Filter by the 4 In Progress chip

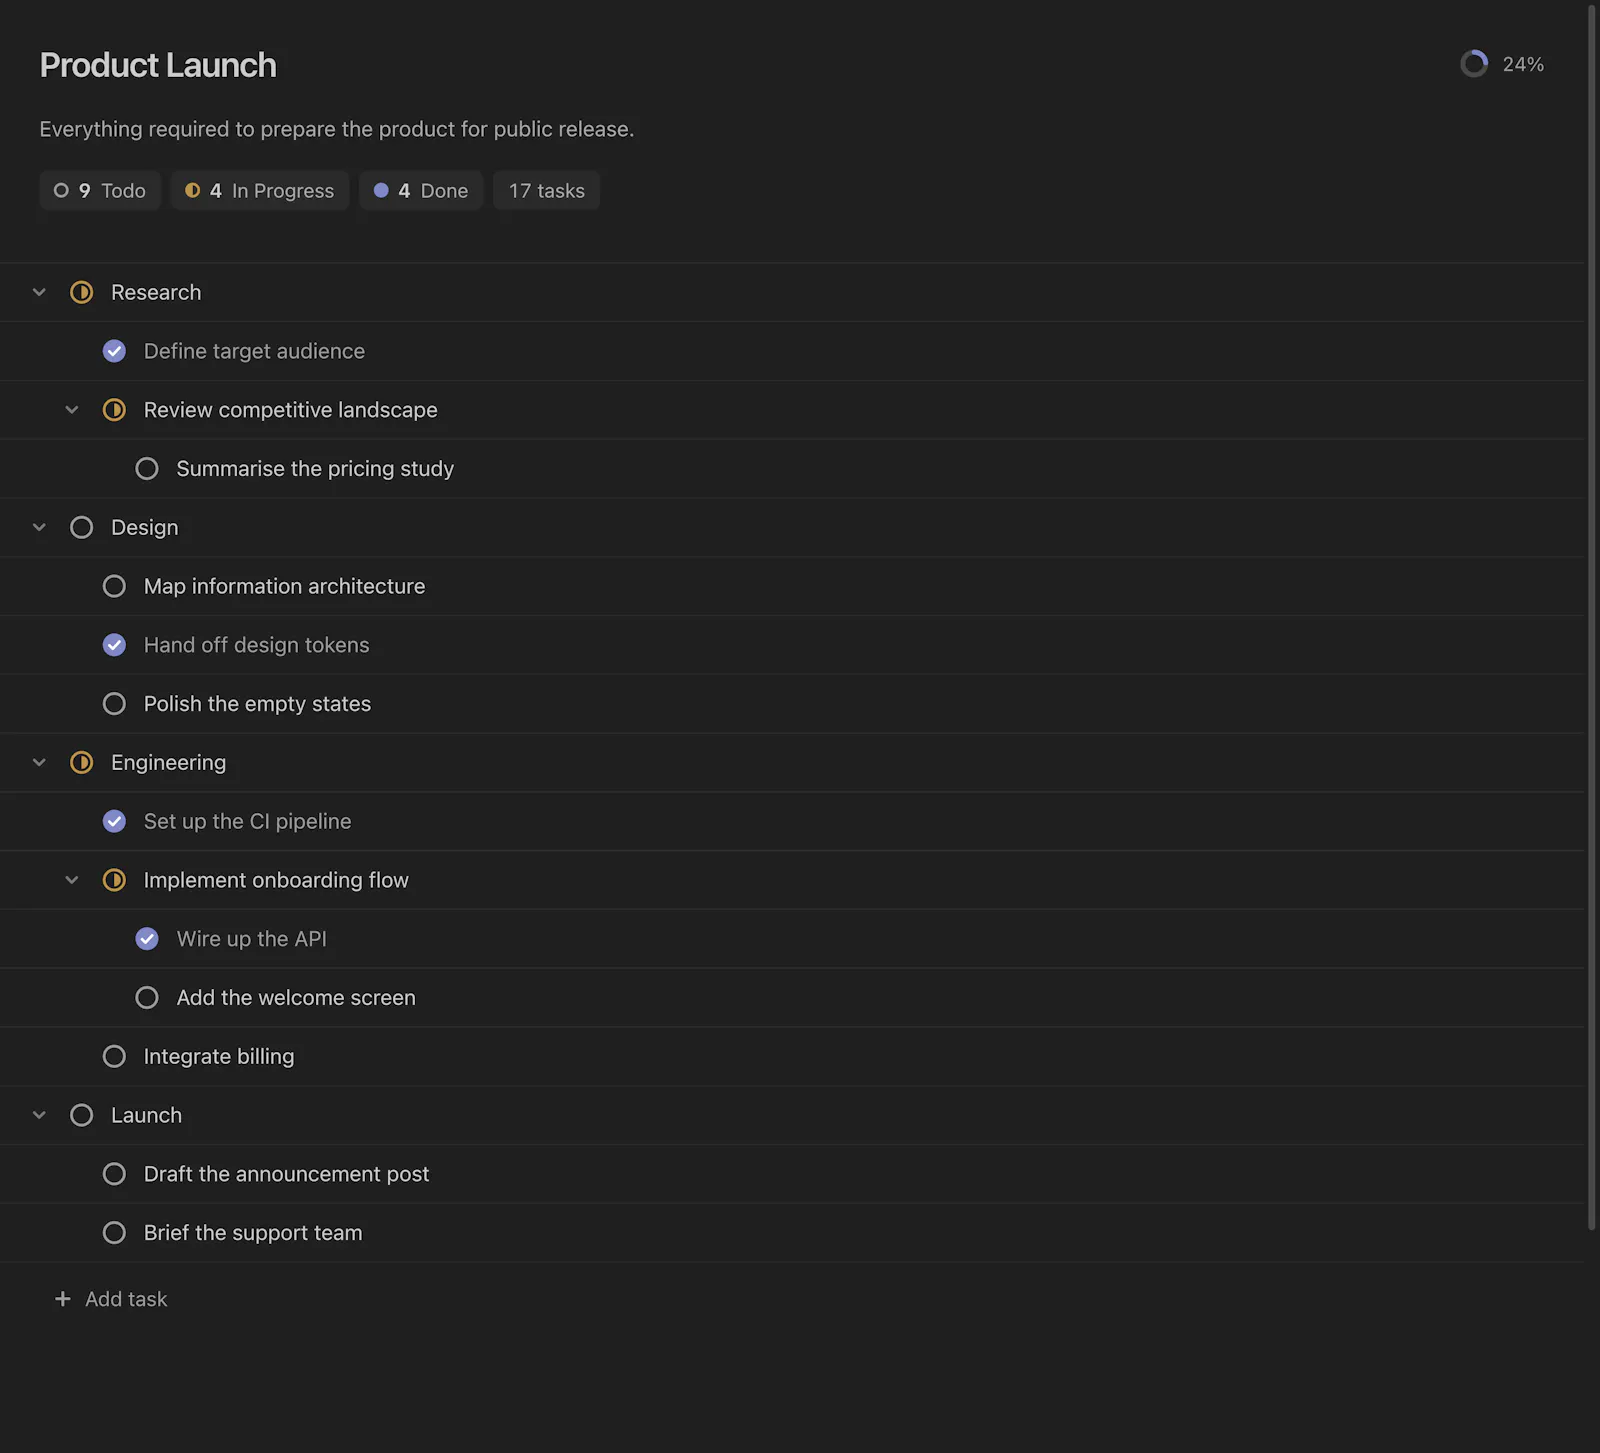tap(260, 190)
